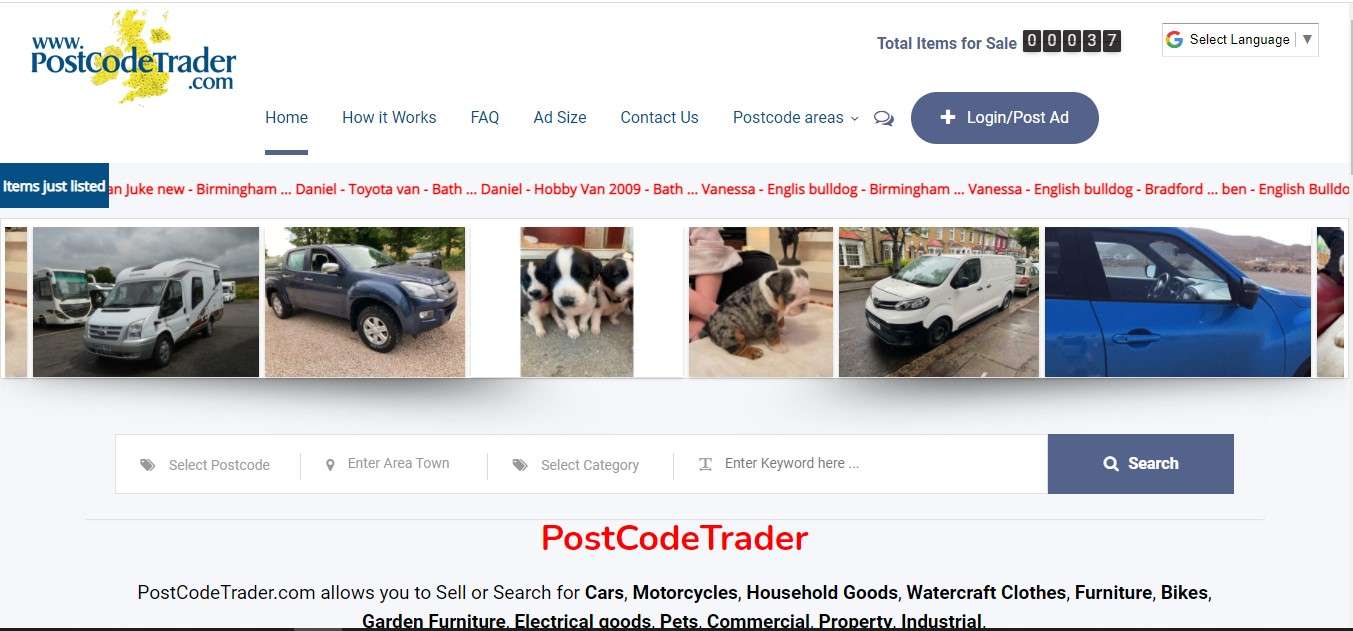1353x631 pixels.
Task: Click the location pin icon by Area Town
Action: [x=330, y=465]
